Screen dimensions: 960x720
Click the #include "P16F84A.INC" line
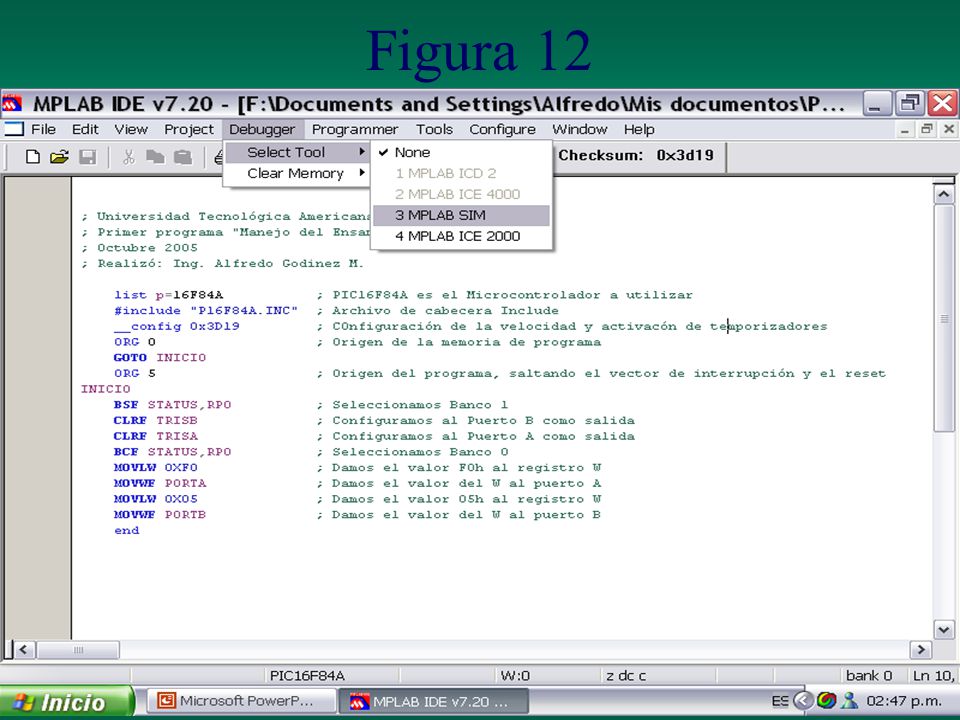coord(206,310)
